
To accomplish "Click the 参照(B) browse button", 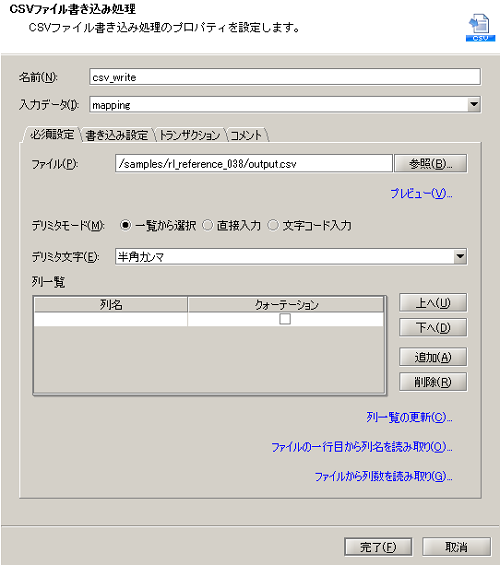I will [431, 164].
